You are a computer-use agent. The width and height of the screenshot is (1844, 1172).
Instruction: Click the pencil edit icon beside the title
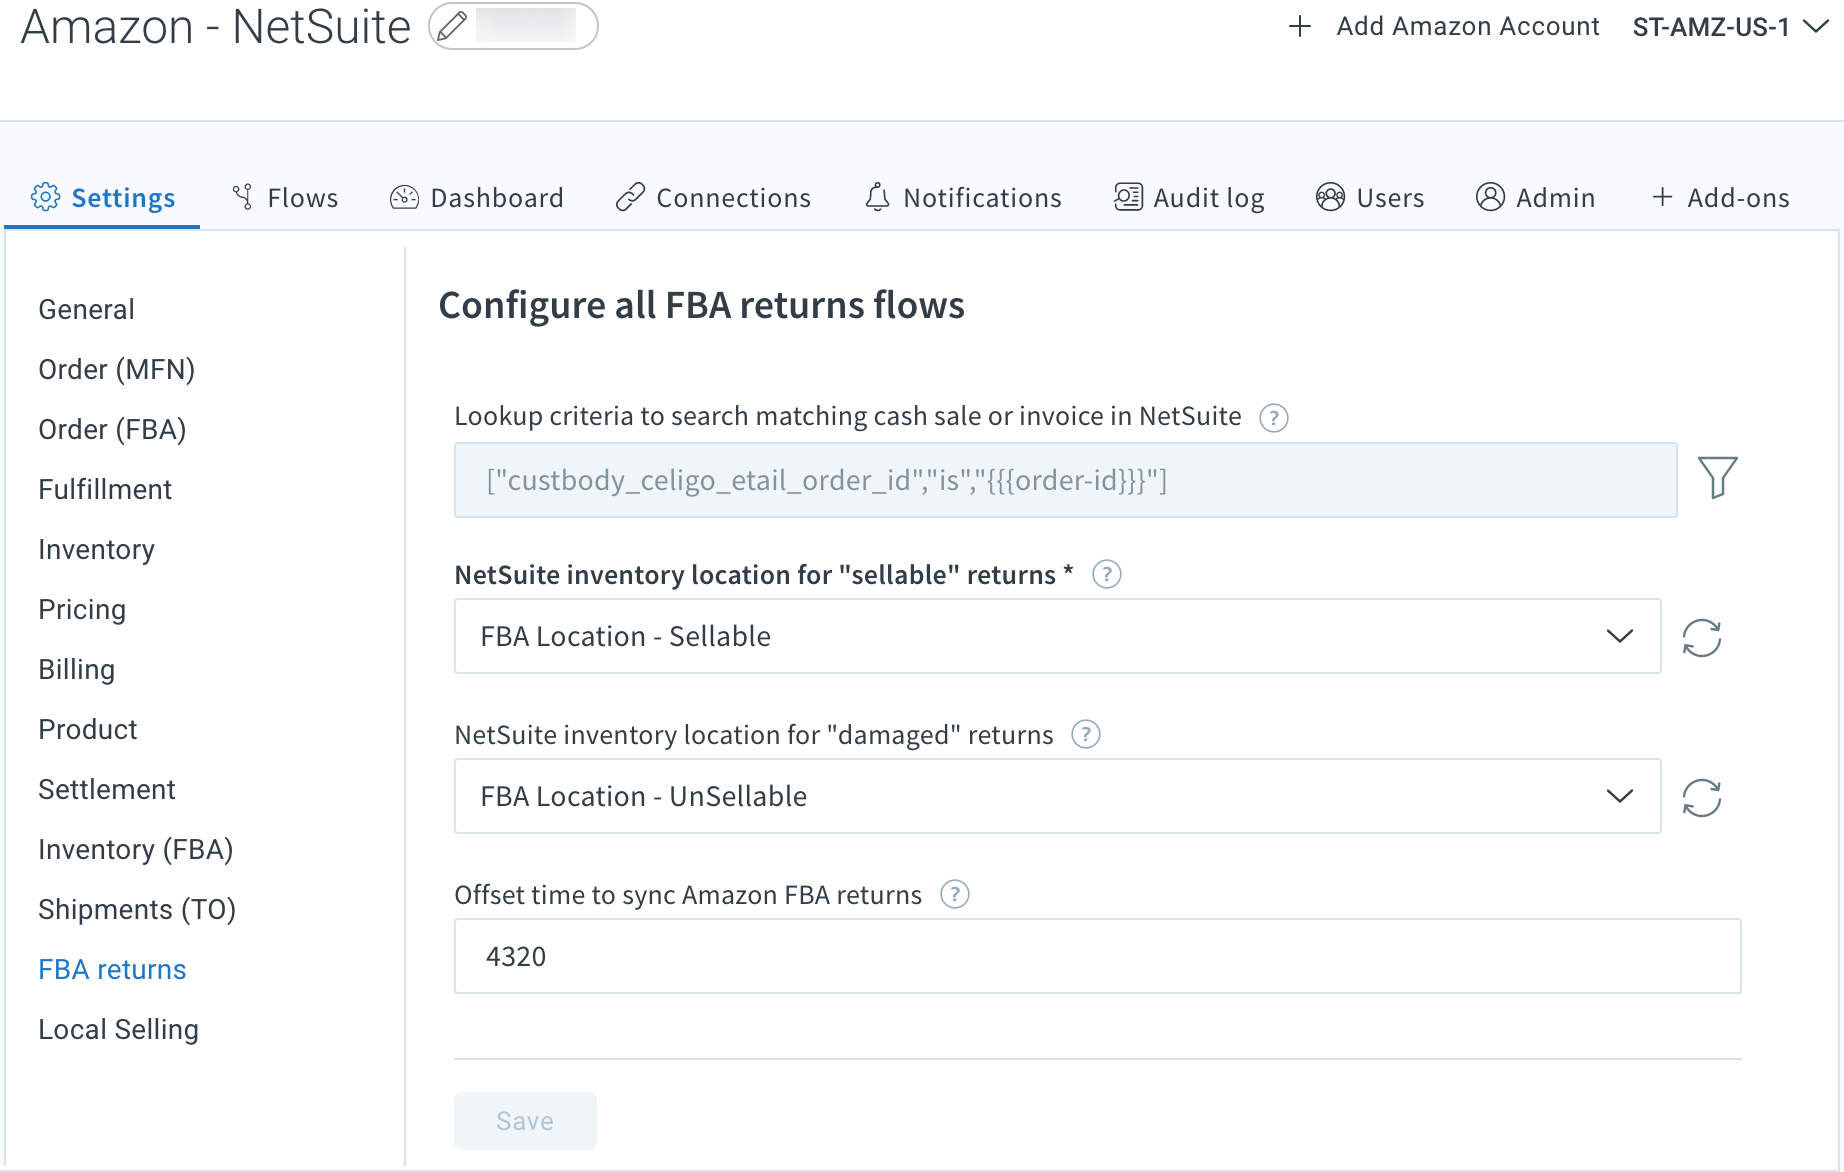453,26
